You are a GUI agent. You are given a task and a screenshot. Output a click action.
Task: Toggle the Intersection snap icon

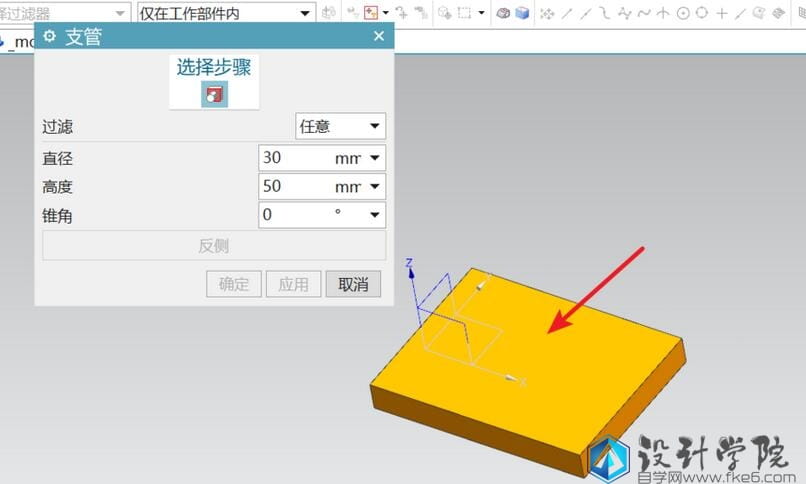(663, 13)
